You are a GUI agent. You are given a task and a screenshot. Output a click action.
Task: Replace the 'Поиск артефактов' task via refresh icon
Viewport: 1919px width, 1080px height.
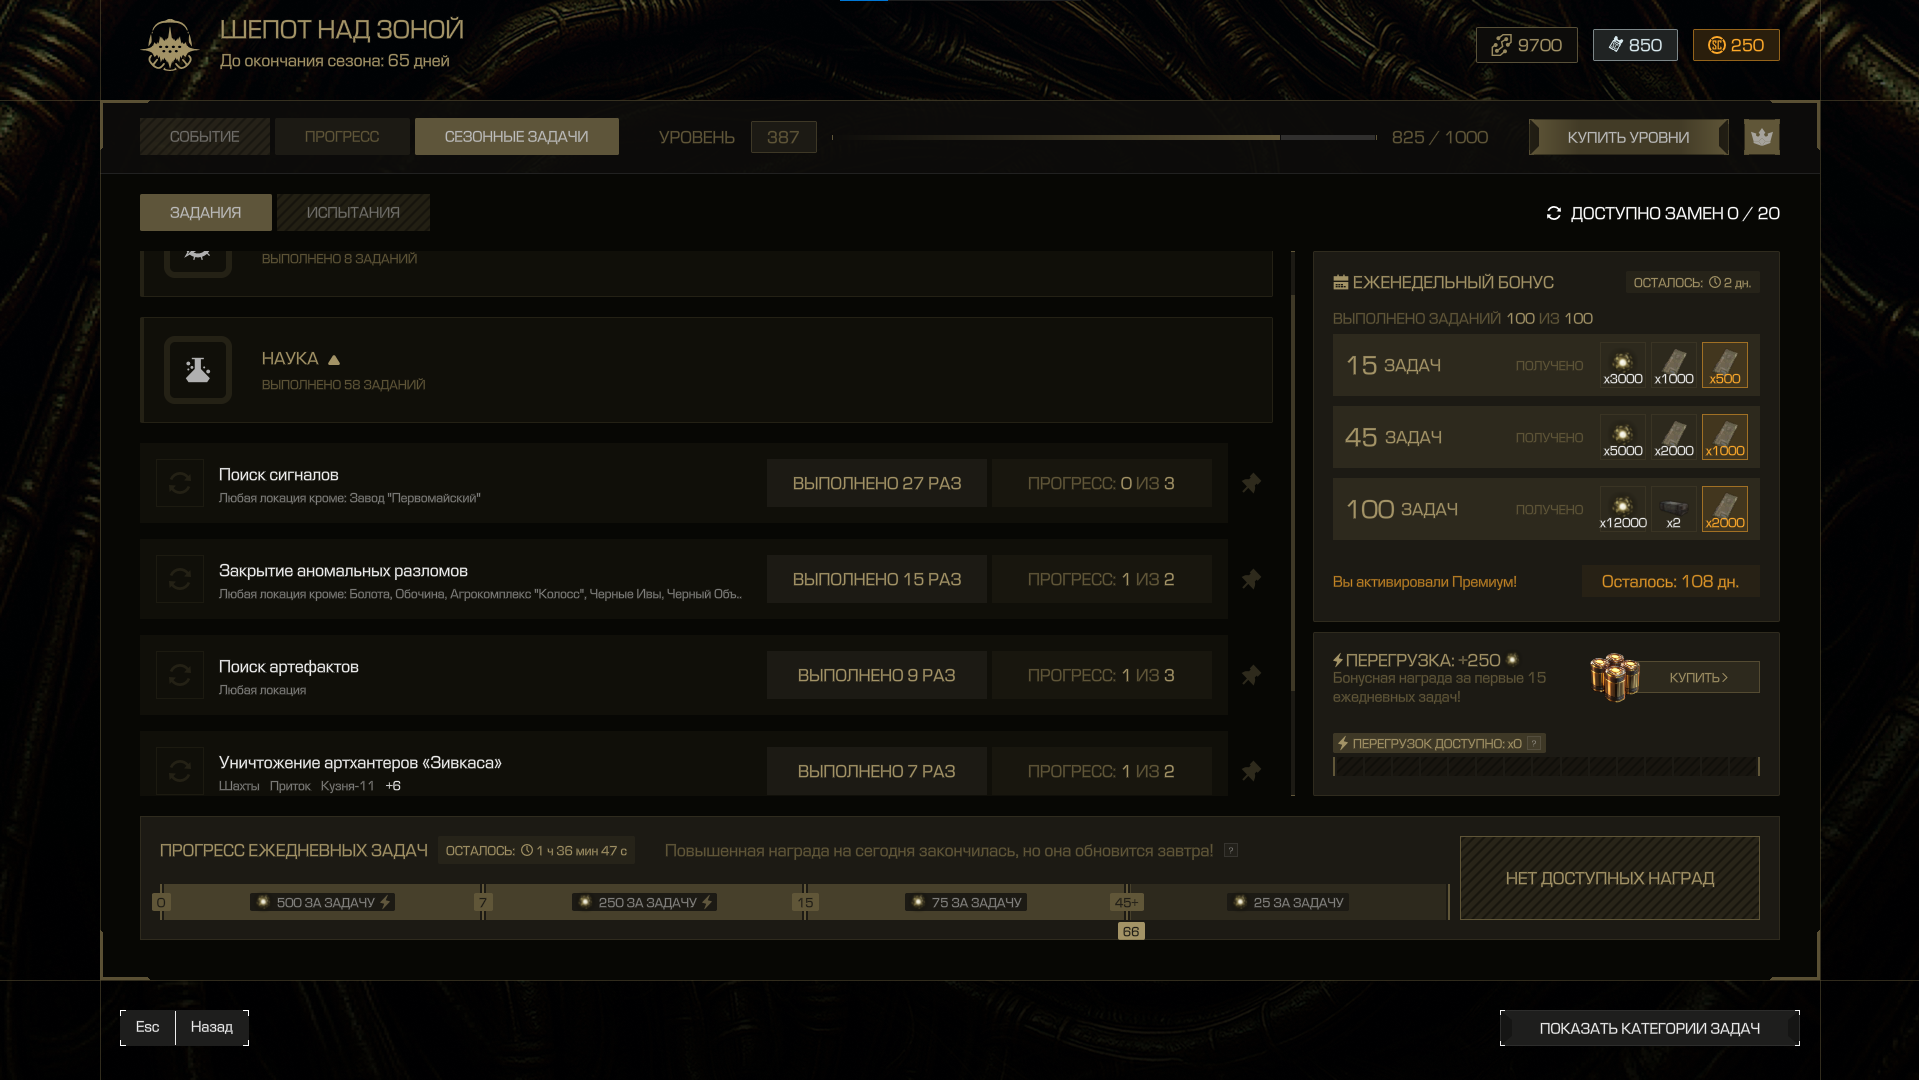coord(180,675)
